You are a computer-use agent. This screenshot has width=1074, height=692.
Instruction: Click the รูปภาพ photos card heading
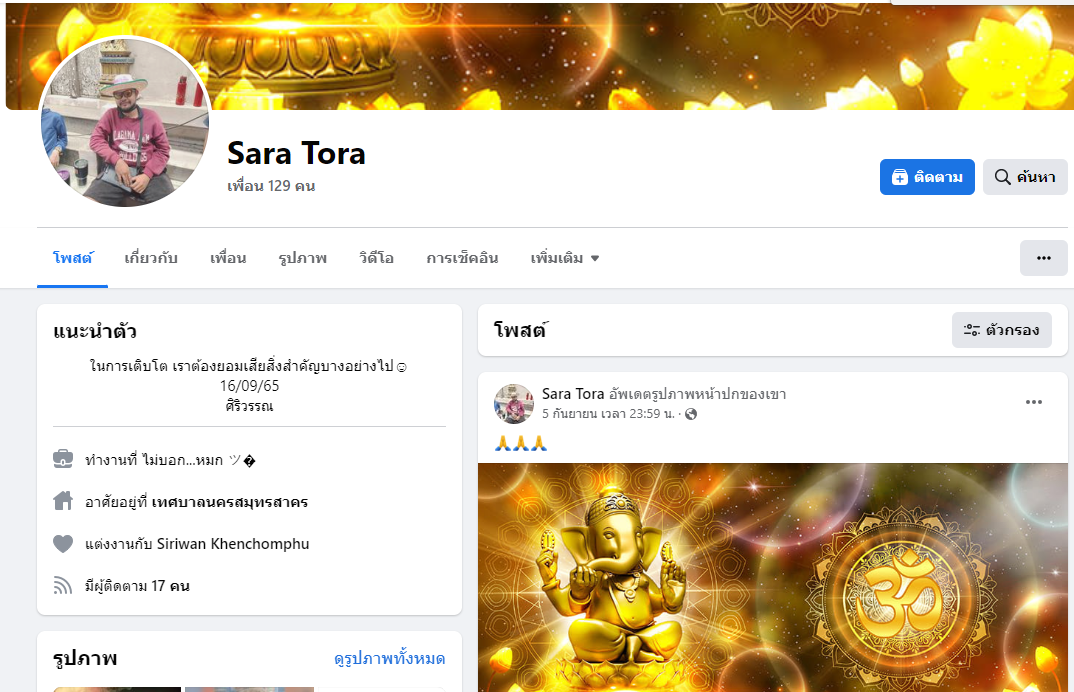pyautogui.click(x=85, y=658)
